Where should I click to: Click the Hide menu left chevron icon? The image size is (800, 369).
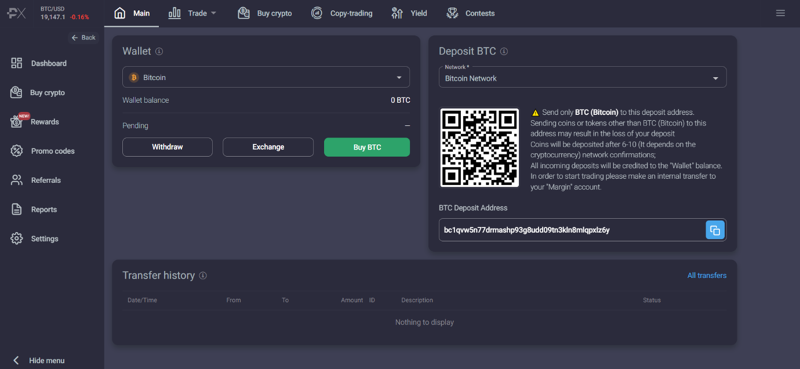[16, 360]
